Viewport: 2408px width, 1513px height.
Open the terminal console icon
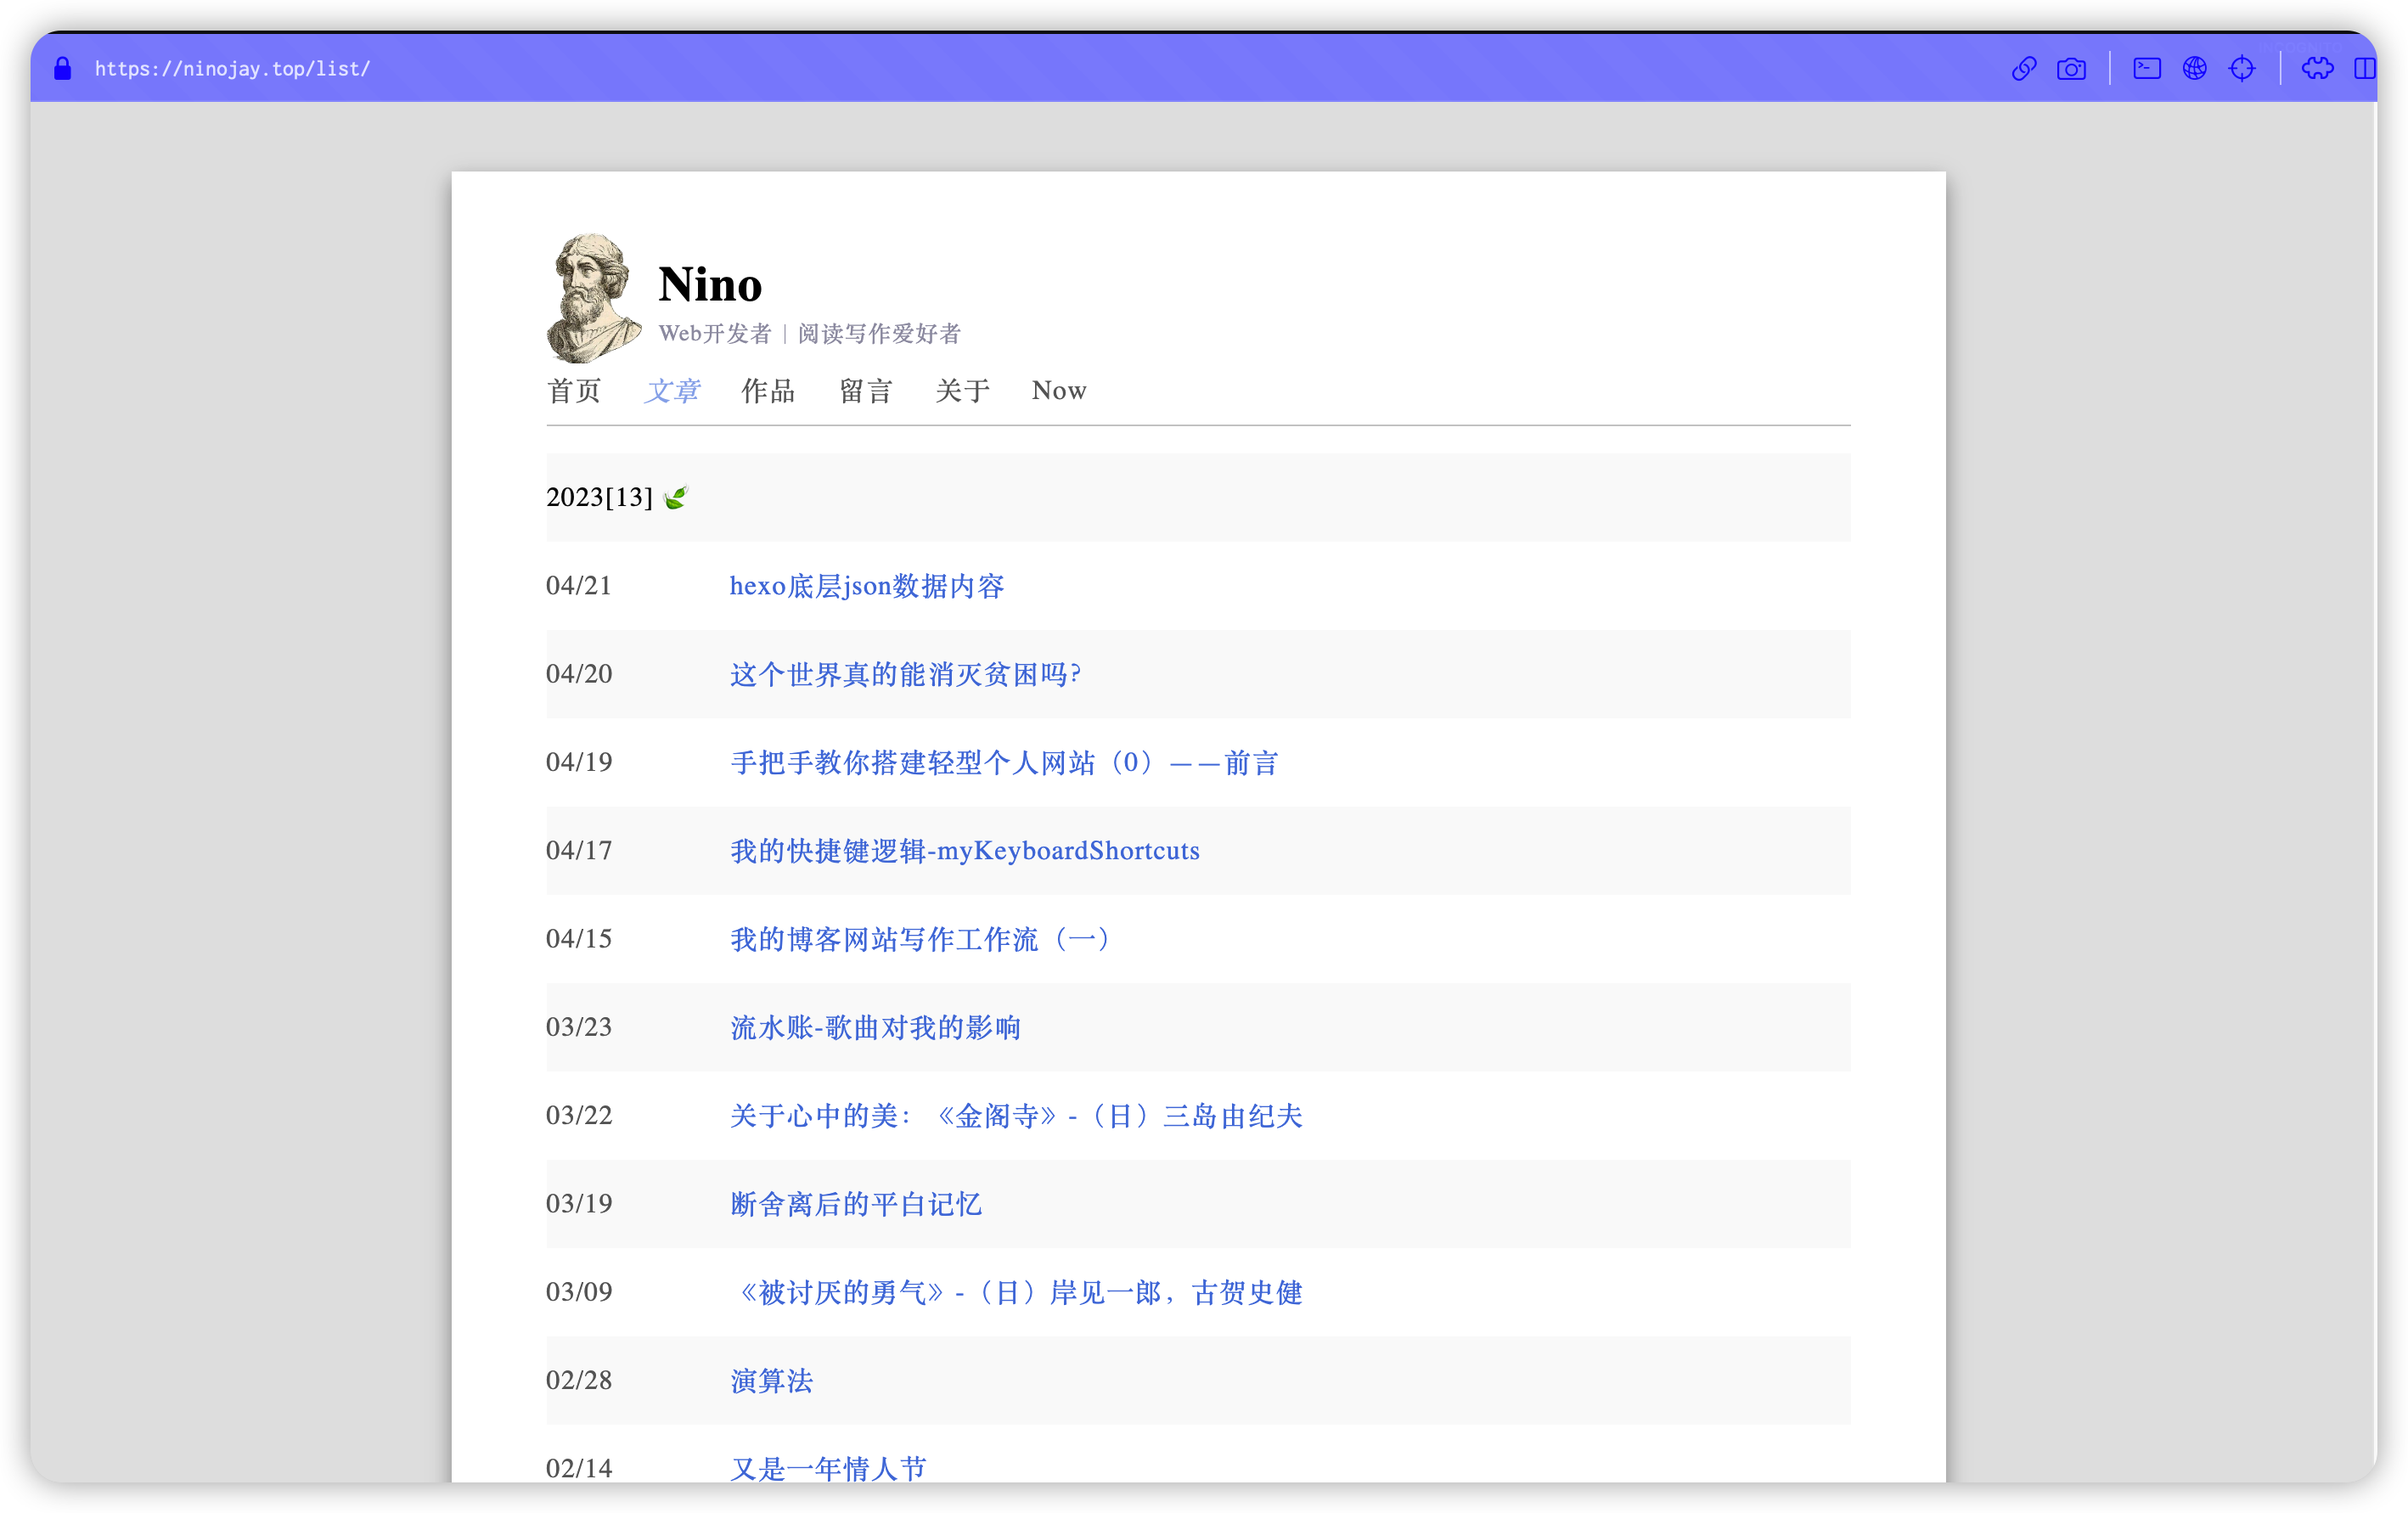[2147, 68]
